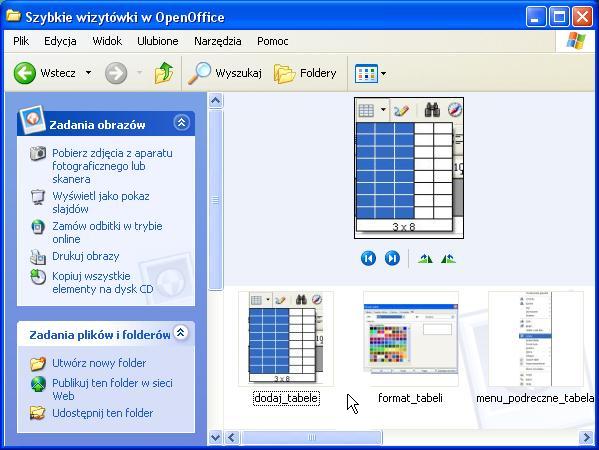Select the format_tabeli thumbnail
The height and width of the screenshot is (450, 599).
(411, 338)
